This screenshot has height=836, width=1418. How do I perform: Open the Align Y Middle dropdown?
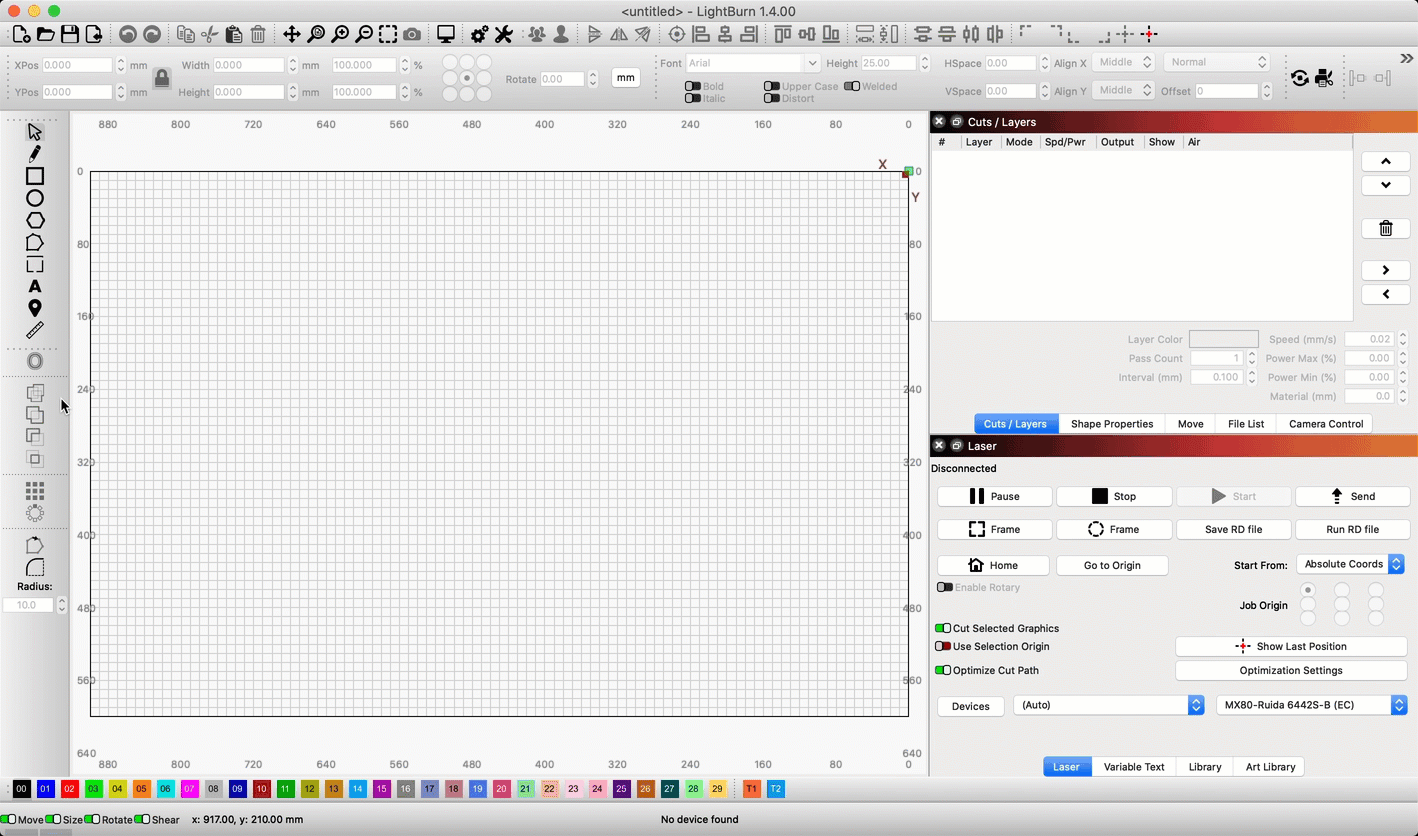pyautogui.click(x=1122, y=90)
